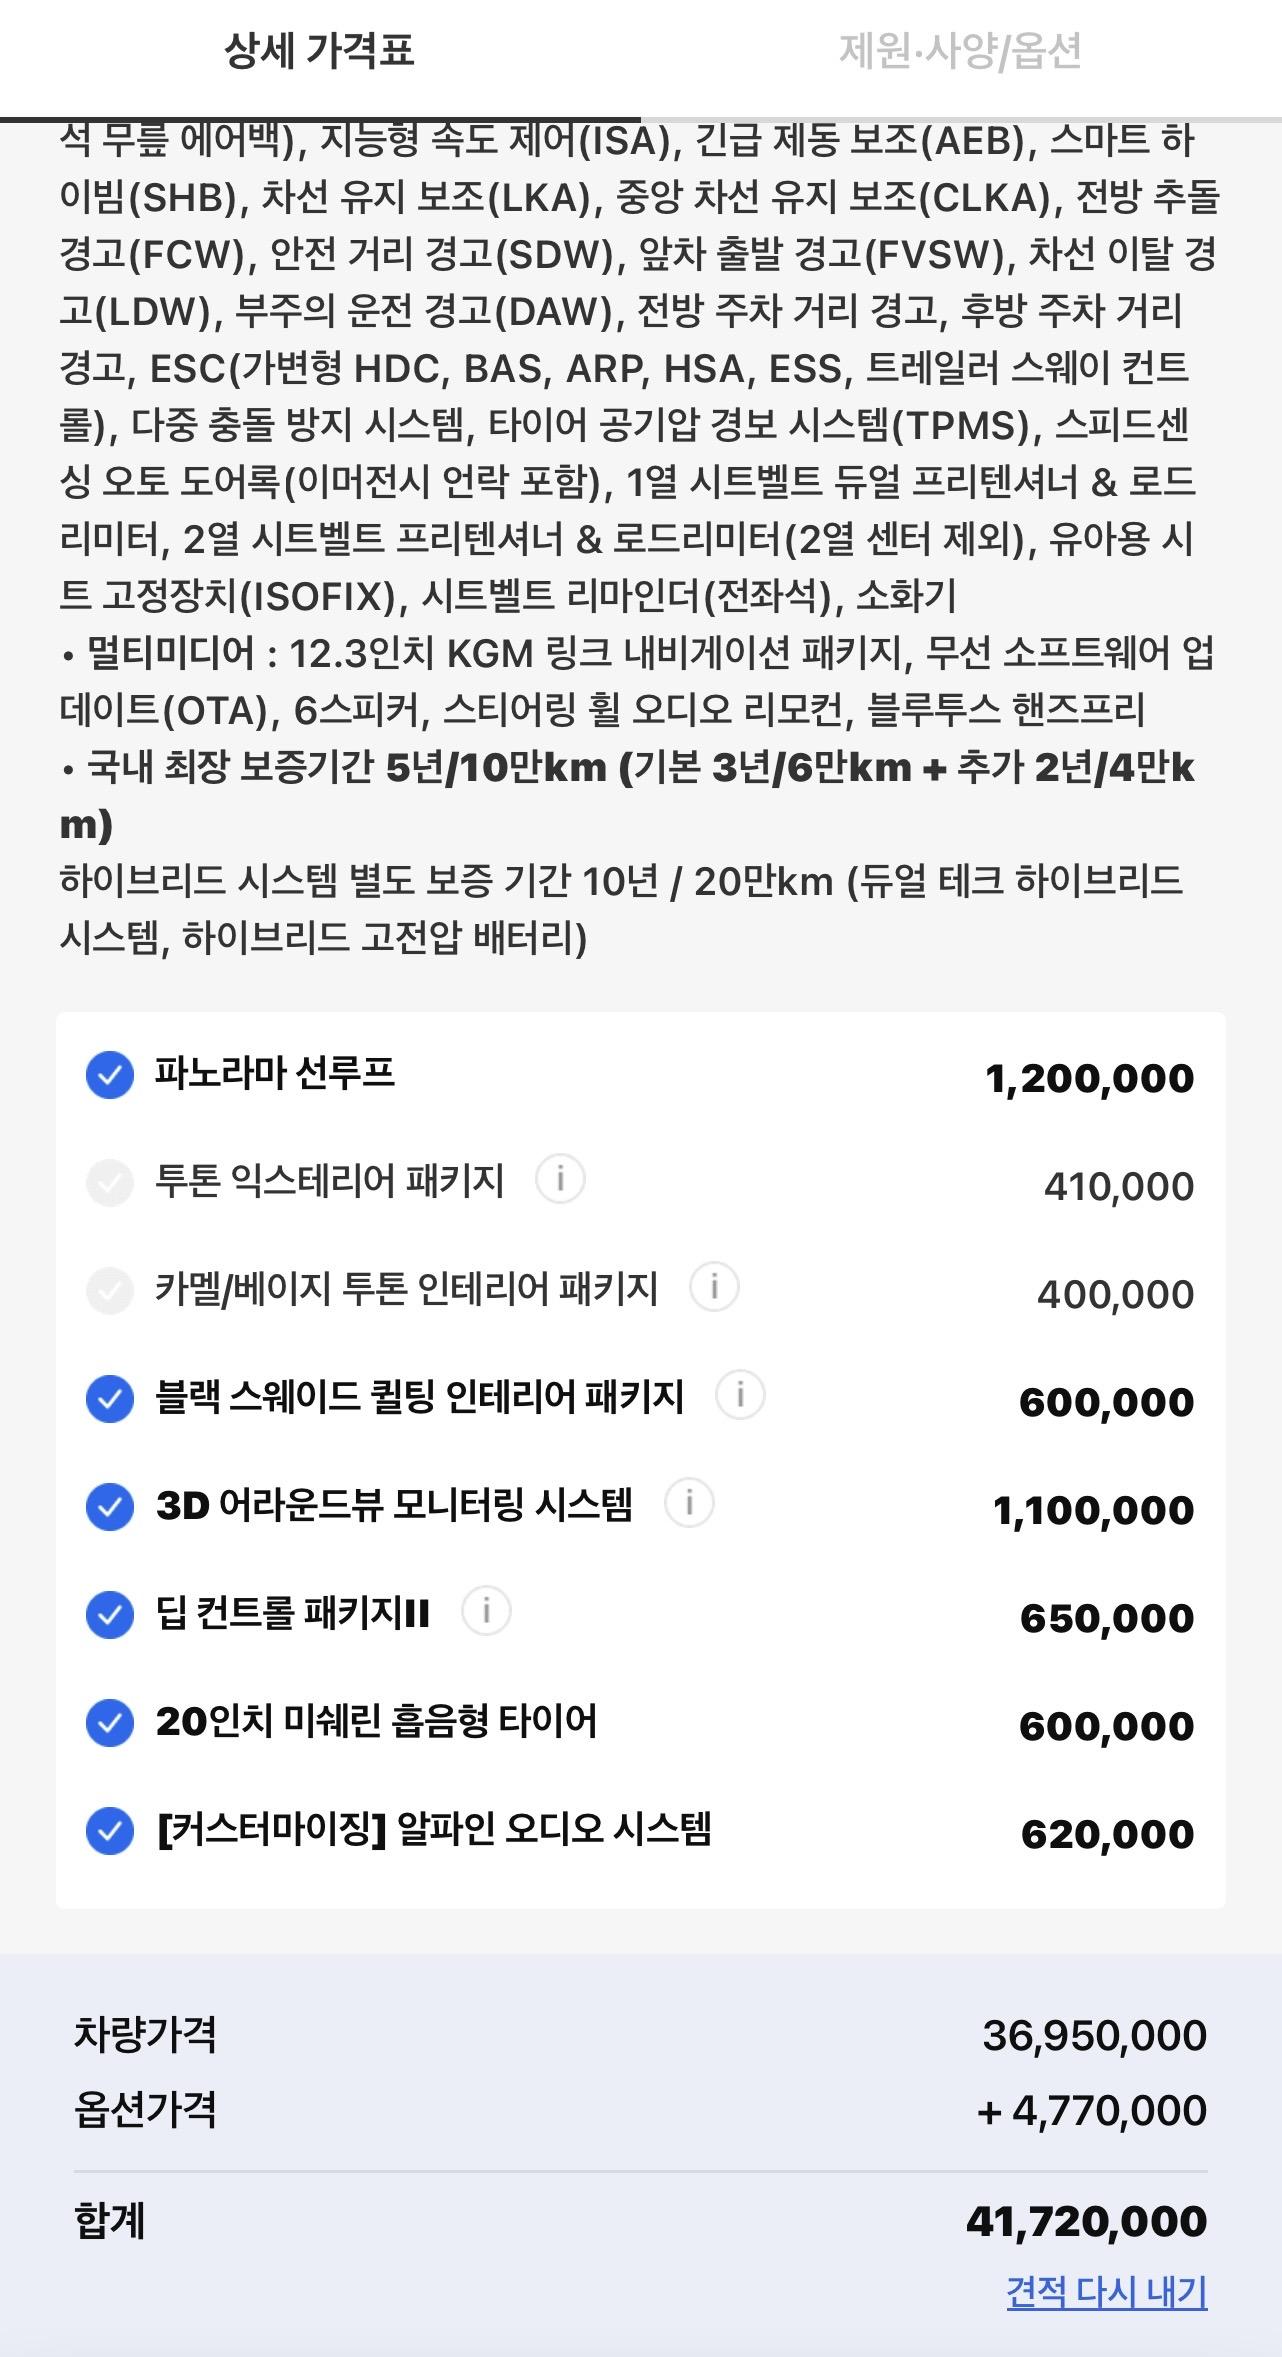Uncheck the 파노라마 선루프 option
The height and width of the screenshot is (2357, 1282).
pos(110,1076)
